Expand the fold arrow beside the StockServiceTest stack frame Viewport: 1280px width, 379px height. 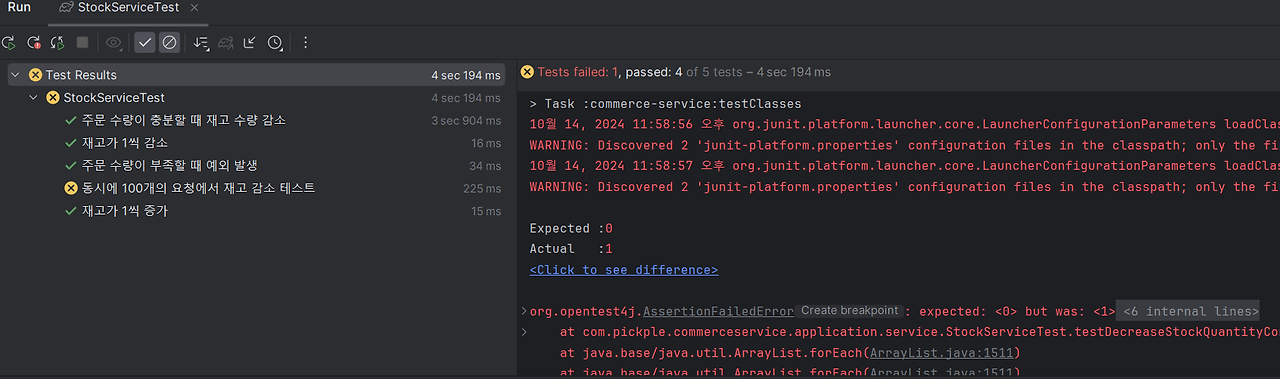click(x=523, y=332)
